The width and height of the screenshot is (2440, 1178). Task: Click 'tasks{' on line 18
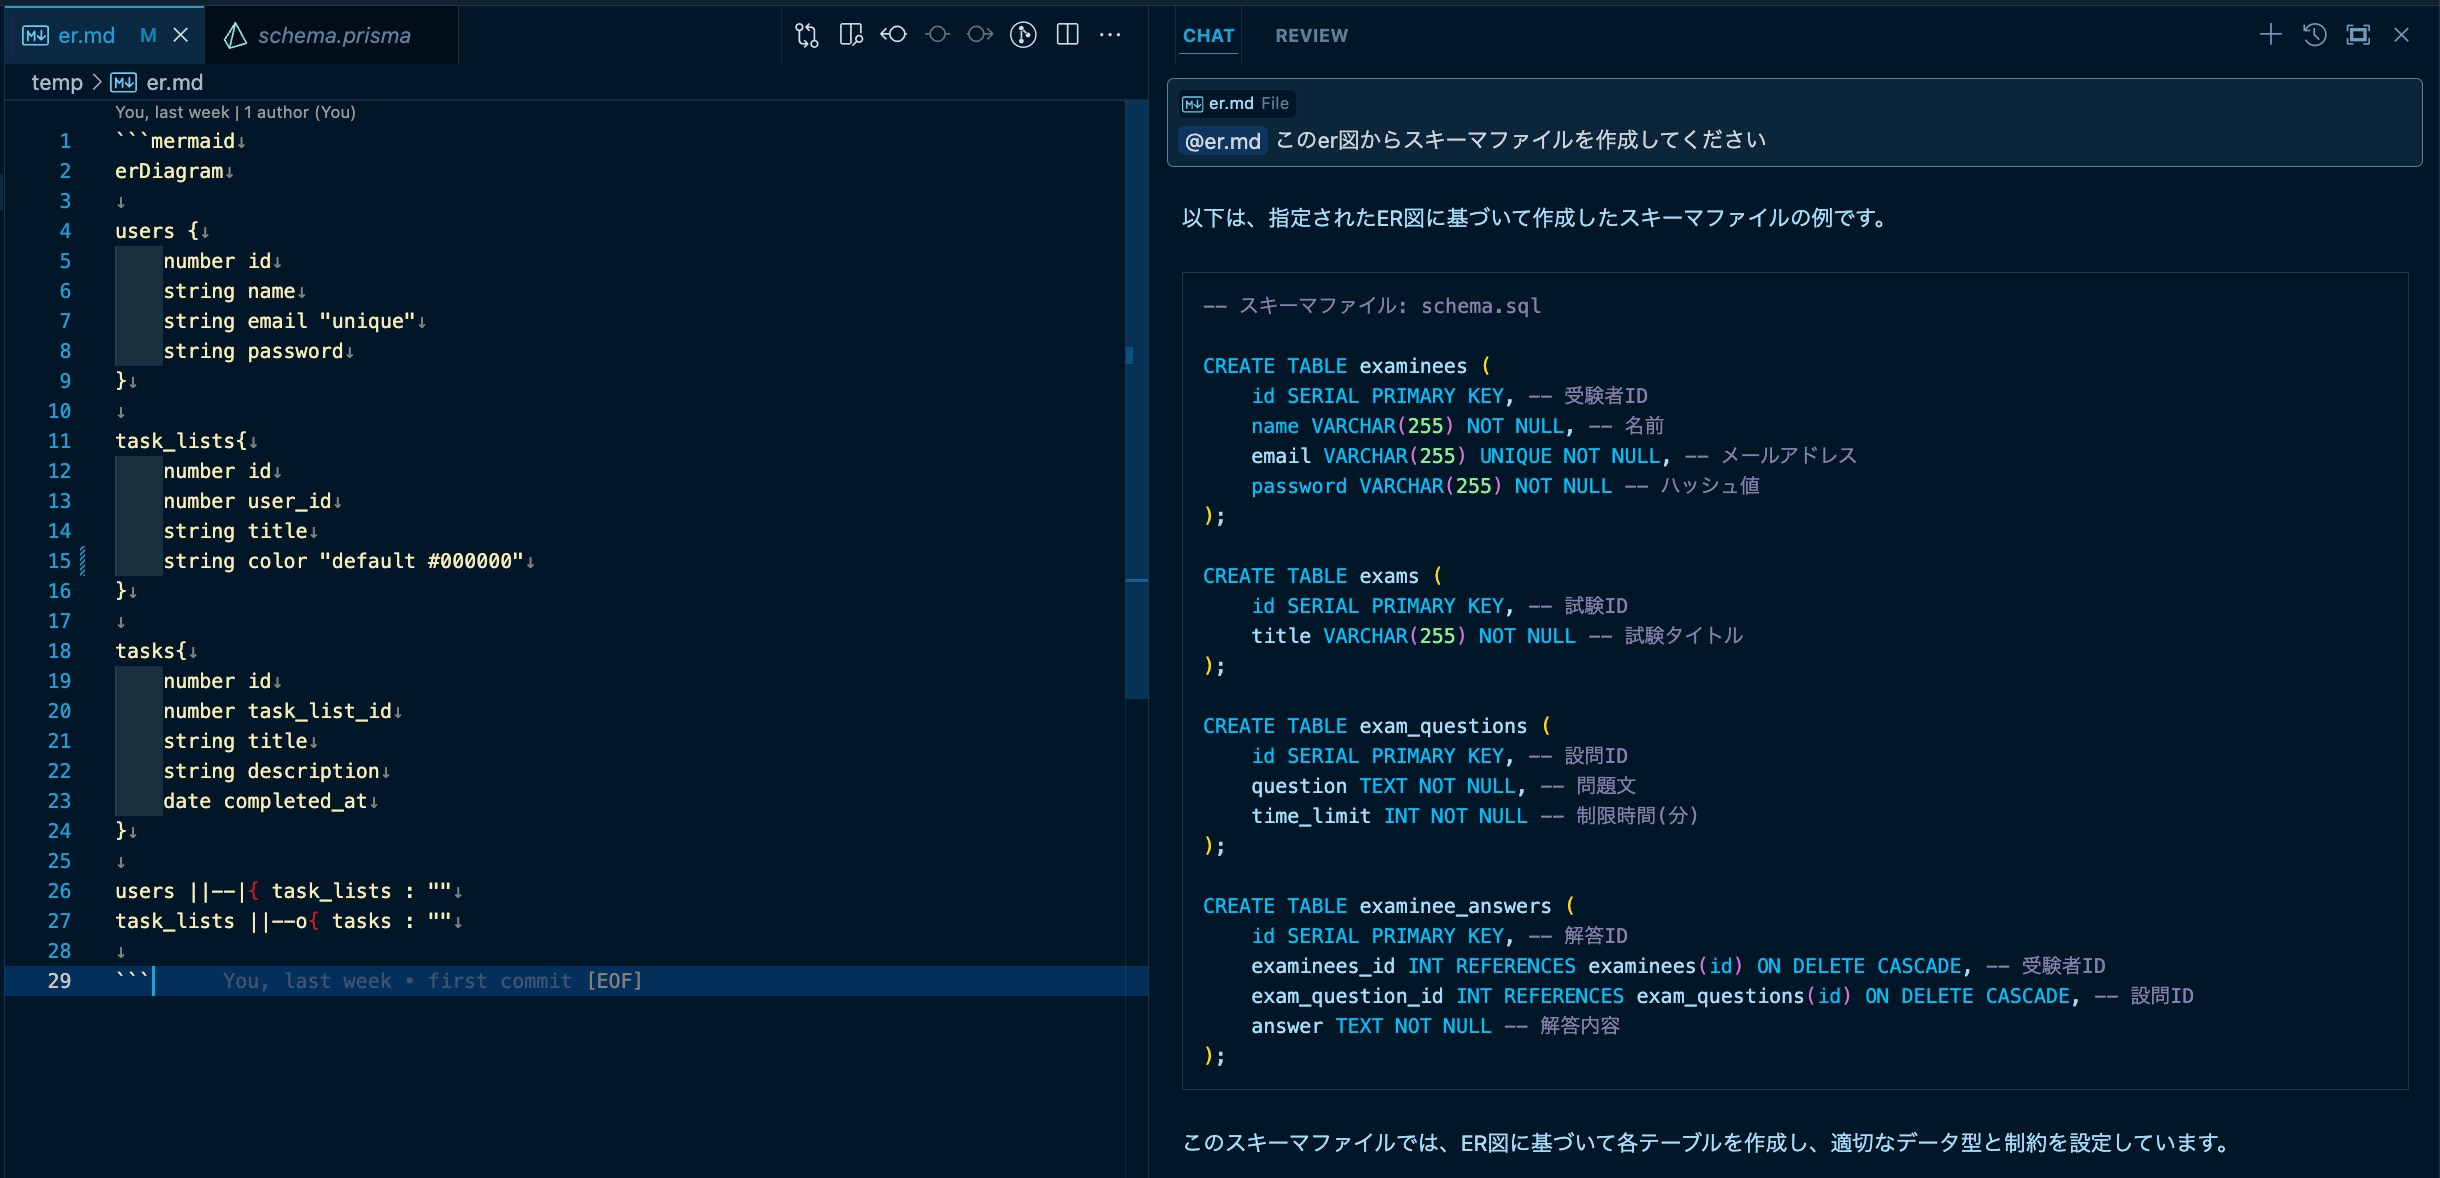coord(151,651)
